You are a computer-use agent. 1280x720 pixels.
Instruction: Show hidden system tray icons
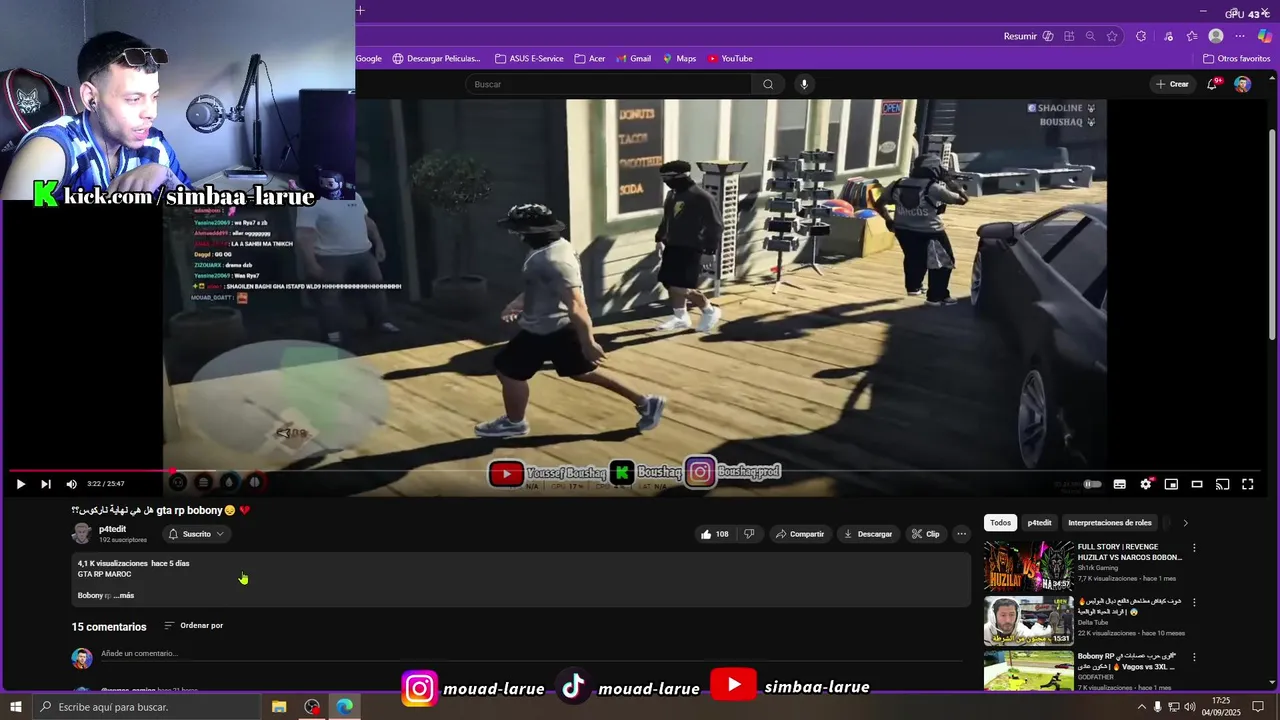coord(1141,707)
